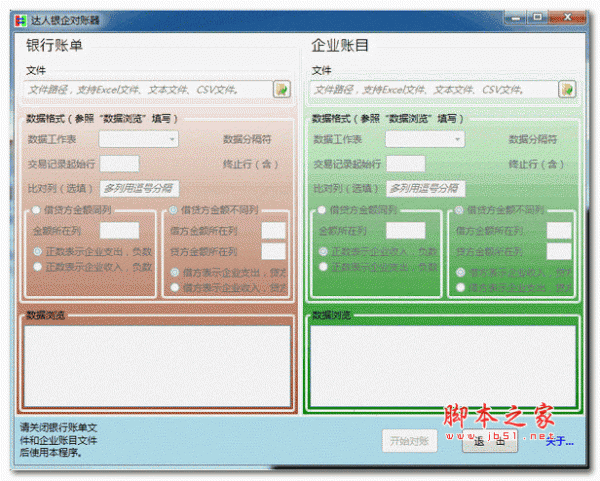Select 借贷方金额同列 radio under 银行账单
This screenshot has height=481, width=600.
[x=38, y=211]
